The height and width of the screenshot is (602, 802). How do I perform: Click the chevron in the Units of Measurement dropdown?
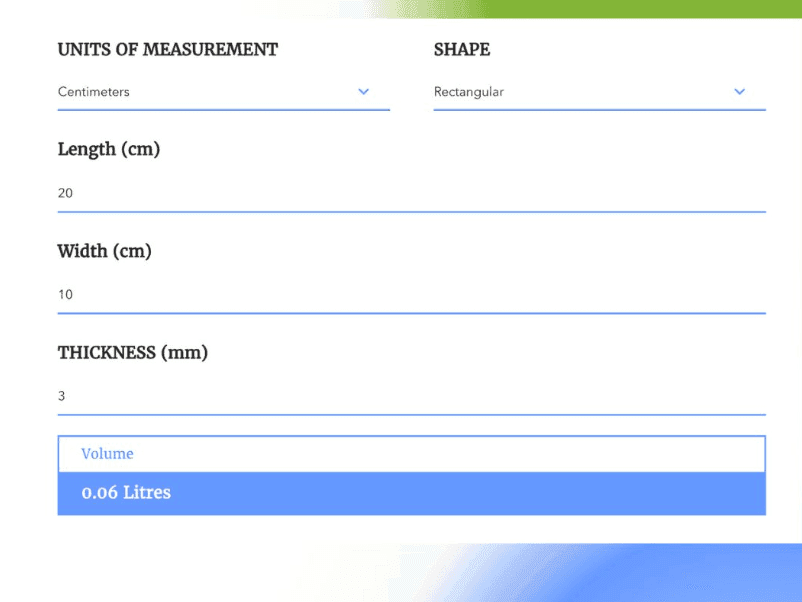pos(364,92)
